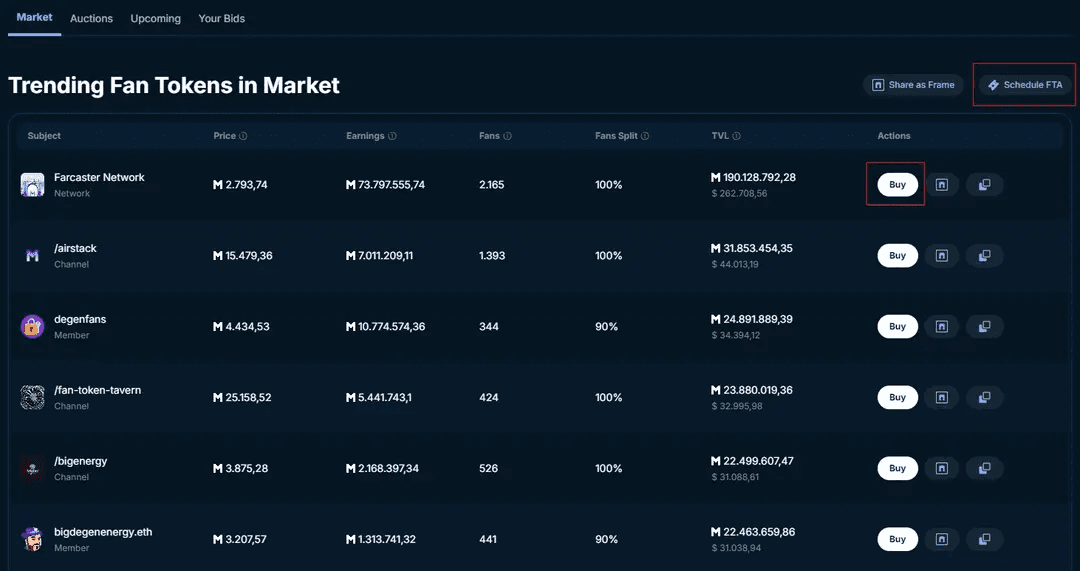Switch to the Market tab

point(34,17)
